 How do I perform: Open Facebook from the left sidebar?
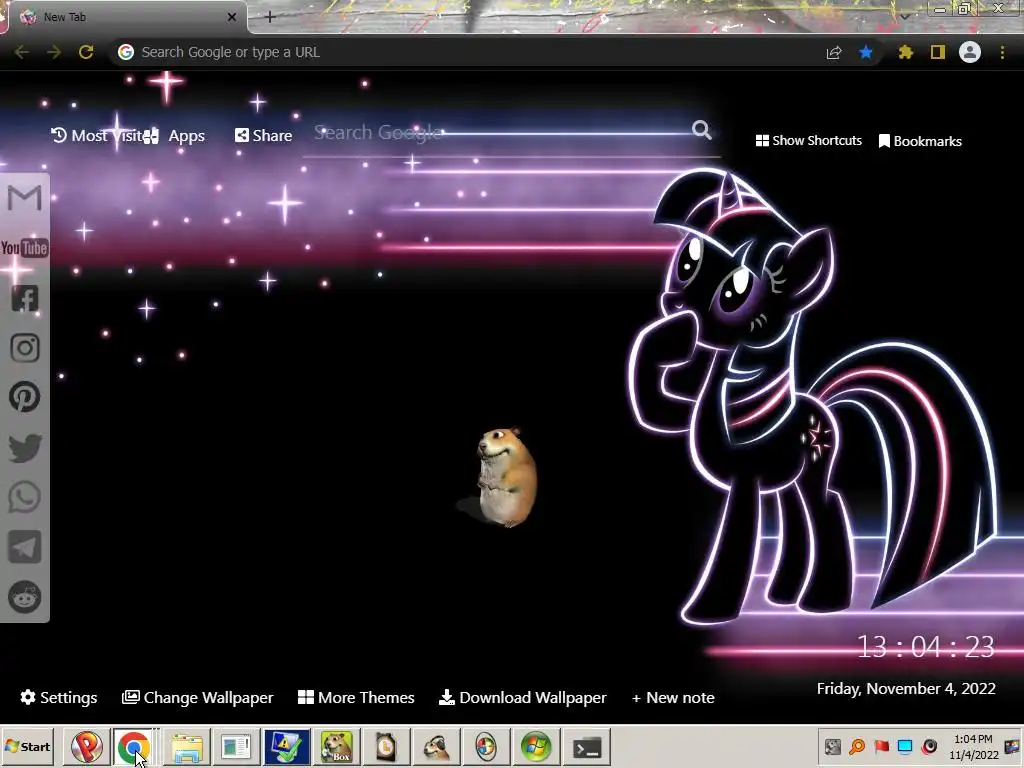coord(25,298)
